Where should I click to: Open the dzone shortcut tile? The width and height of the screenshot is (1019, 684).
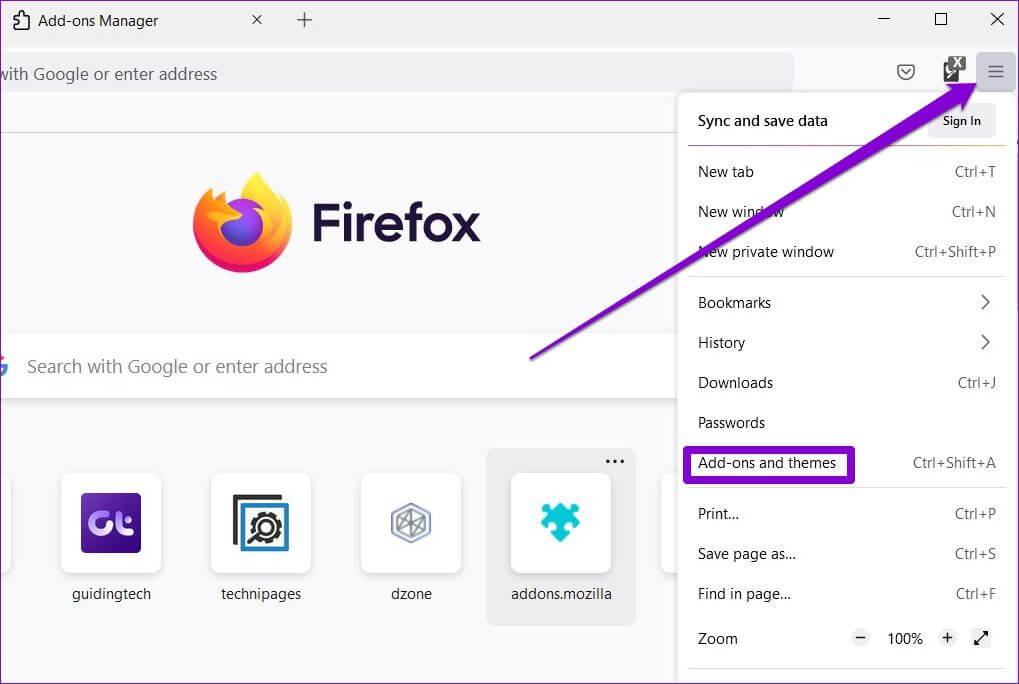pos(411,538)
